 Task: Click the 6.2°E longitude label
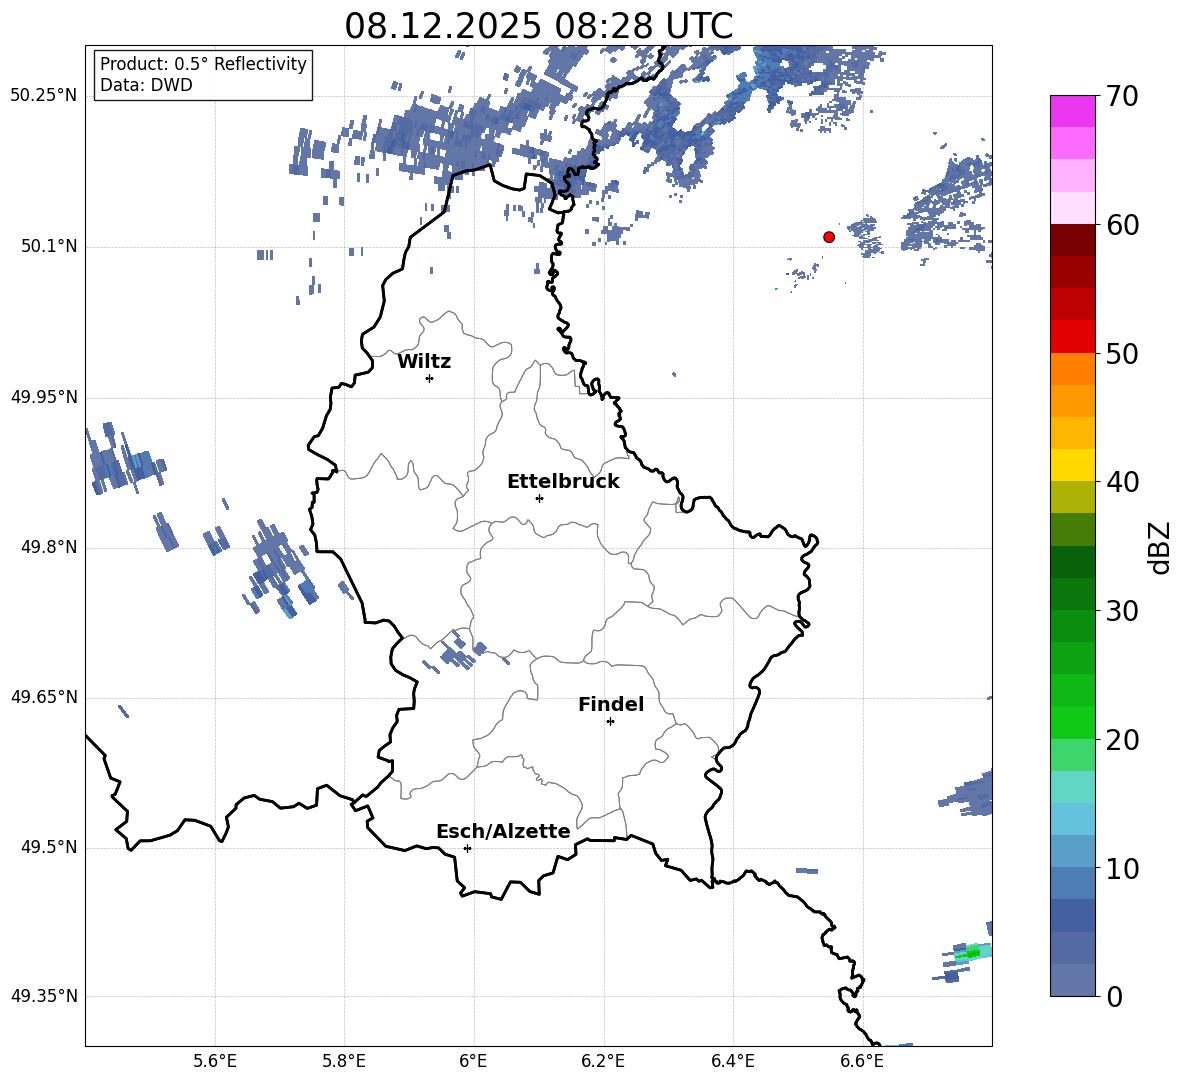(603, 1061)
